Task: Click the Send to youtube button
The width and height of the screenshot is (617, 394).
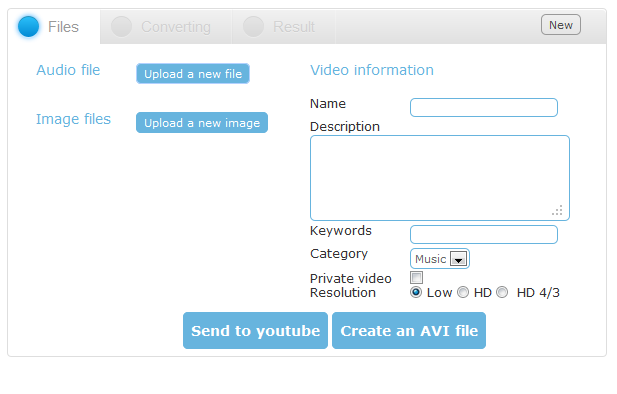Action: 255,331
